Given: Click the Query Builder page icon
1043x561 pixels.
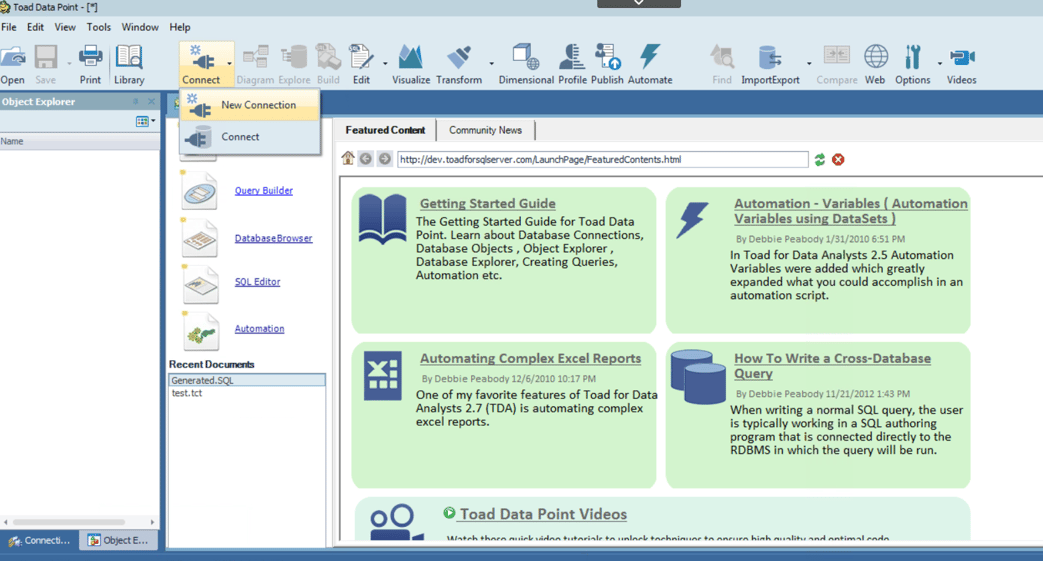Looking at the screenshot, I should coord(200,191).
